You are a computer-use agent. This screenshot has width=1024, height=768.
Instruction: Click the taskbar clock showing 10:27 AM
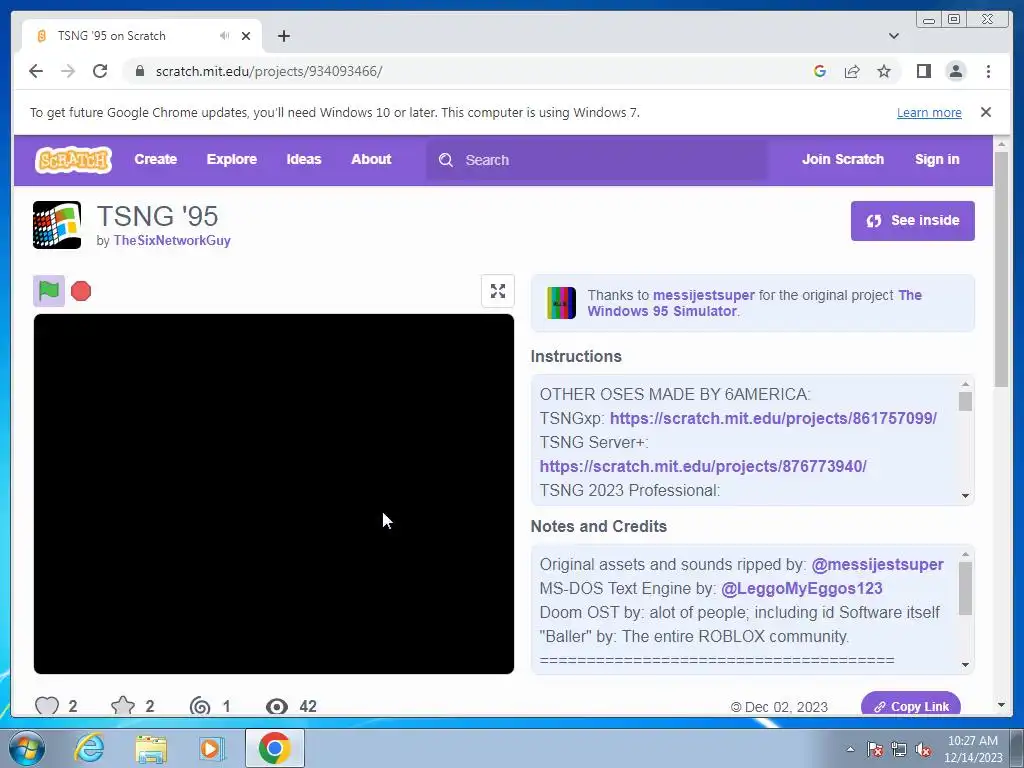click(x=972, y=749)
